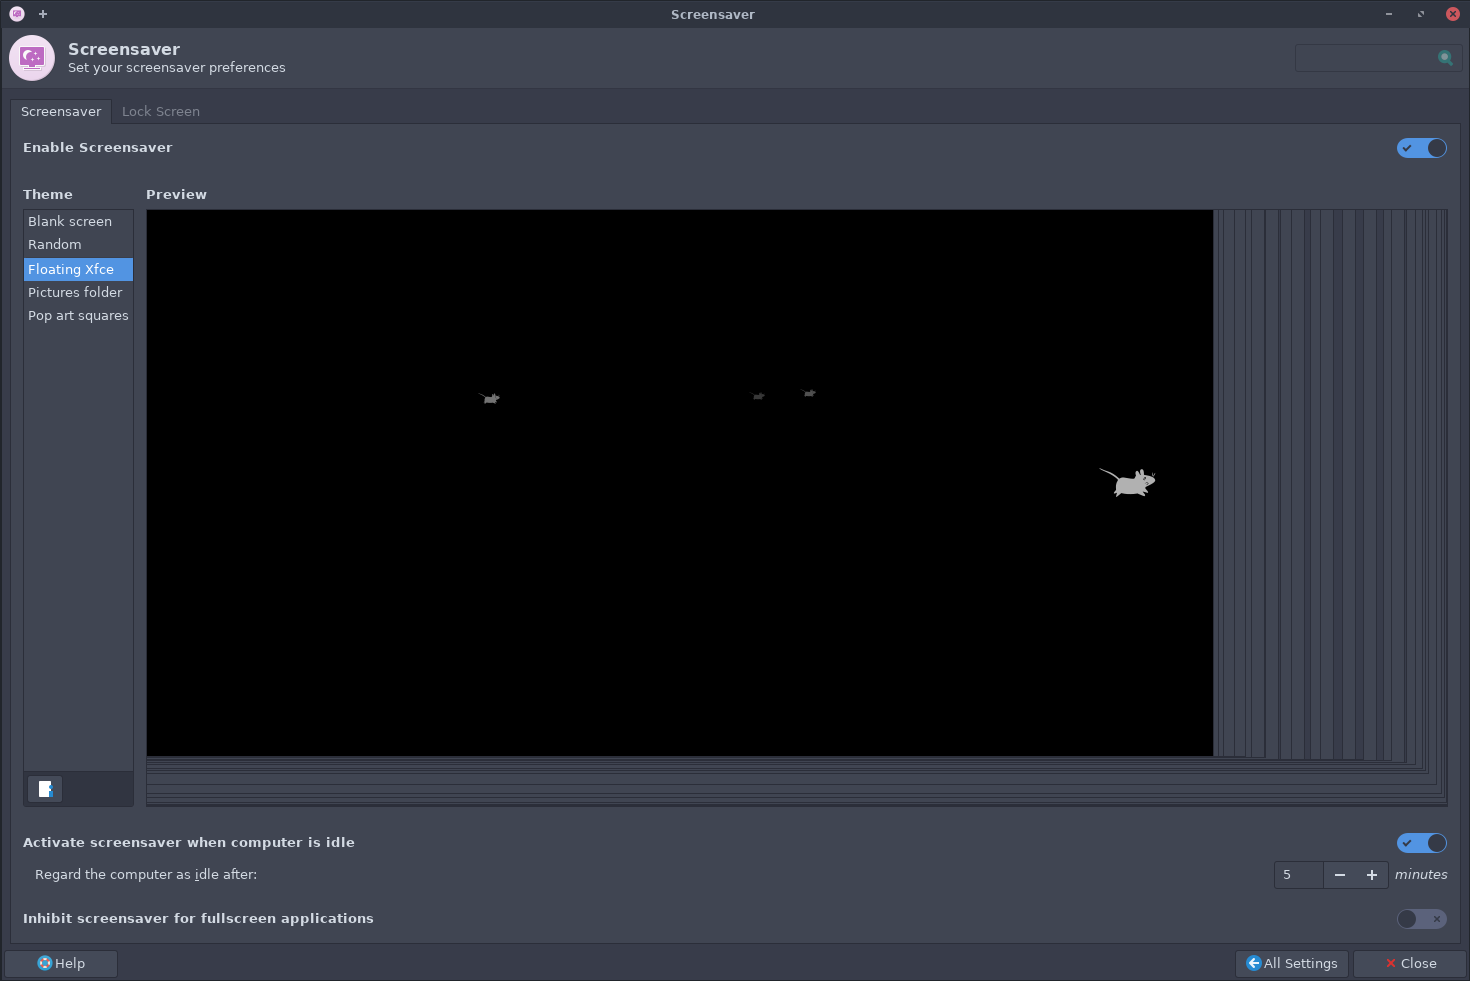Go back to All Settings
This screenshot has width=1470, height=981.
pyautogui.click(x=1292, y=964)
